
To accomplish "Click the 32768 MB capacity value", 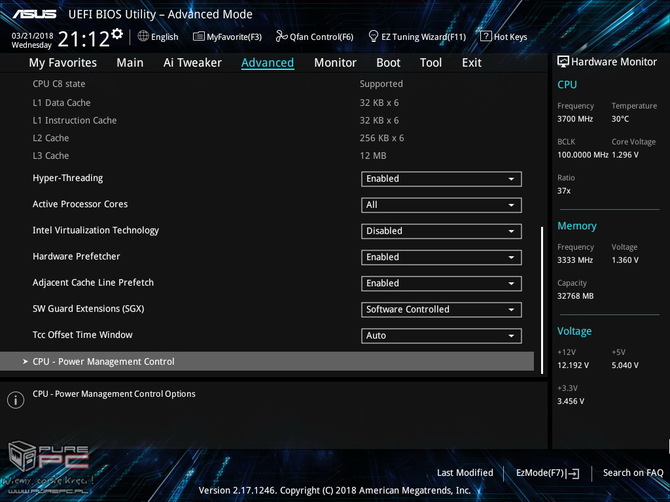I will click(575, 296).
